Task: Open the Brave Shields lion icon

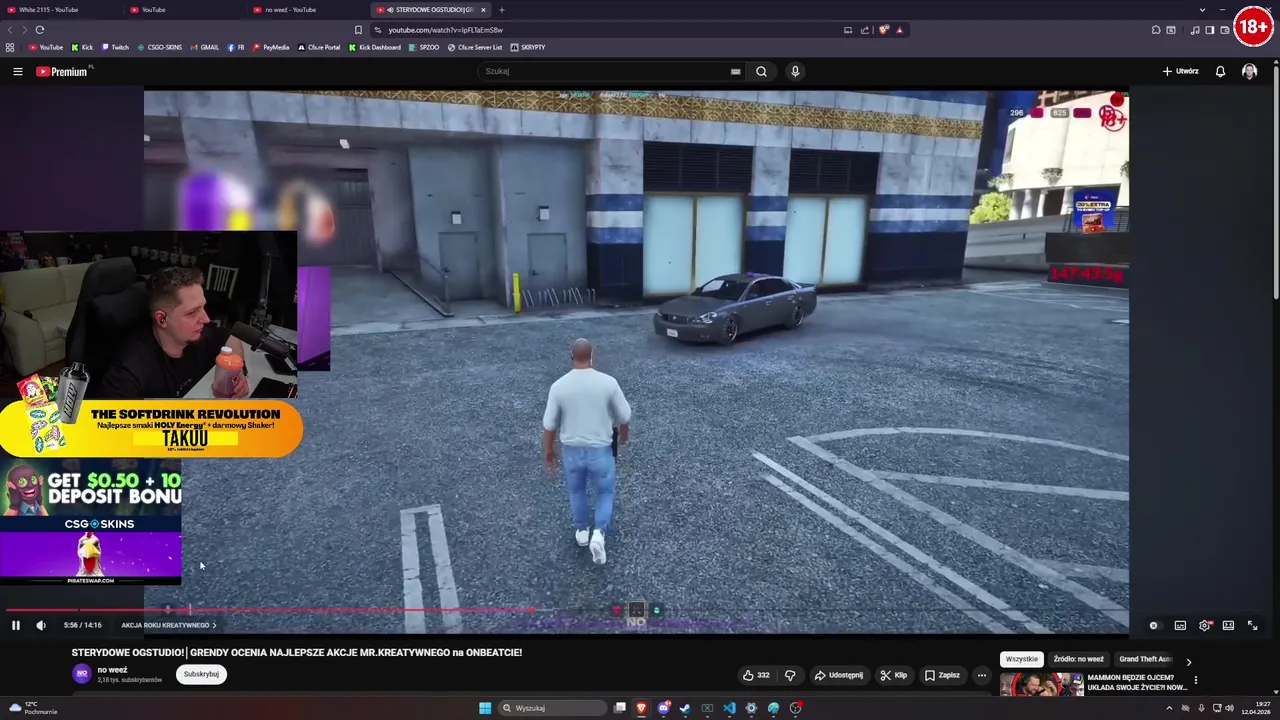Action: tap(883, 30)
